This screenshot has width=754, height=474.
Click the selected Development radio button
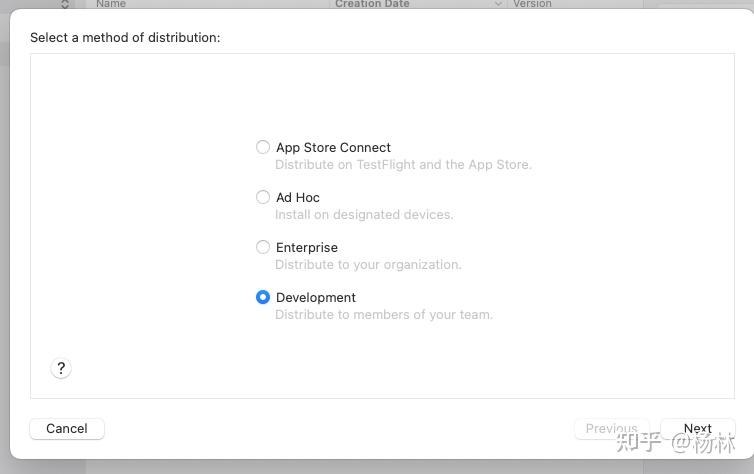coord(263,297)
